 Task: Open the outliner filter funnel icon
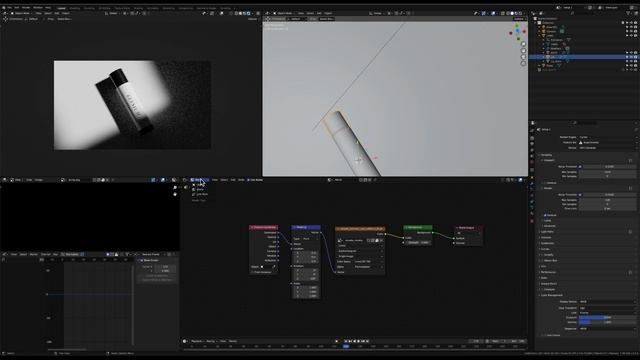(x=629, y=13)
